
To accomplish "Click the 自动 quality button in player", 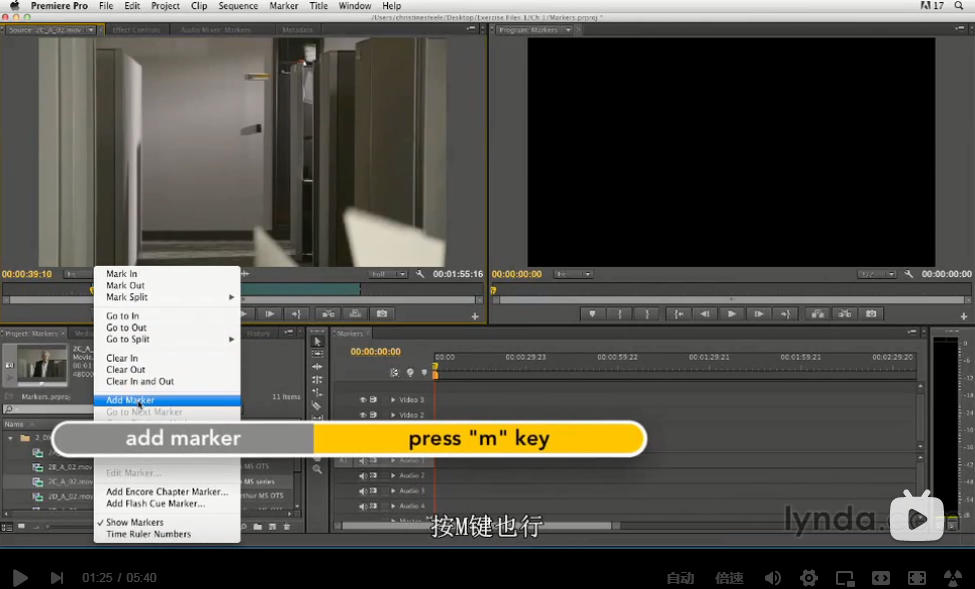I will pyautogui.click(x=680, y=578).
